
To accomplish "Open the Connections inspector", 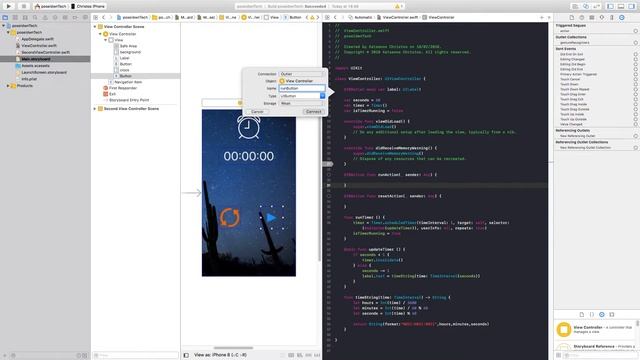I will pos(622,18).
